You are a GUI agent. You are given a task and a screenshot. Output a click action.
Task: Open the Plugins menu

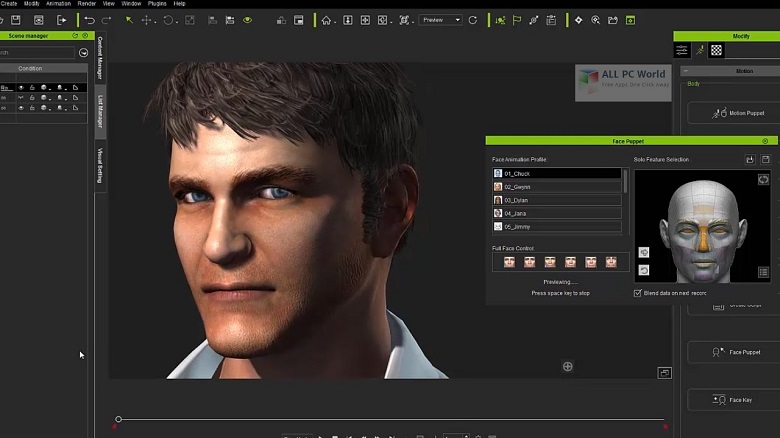point(157,3)
